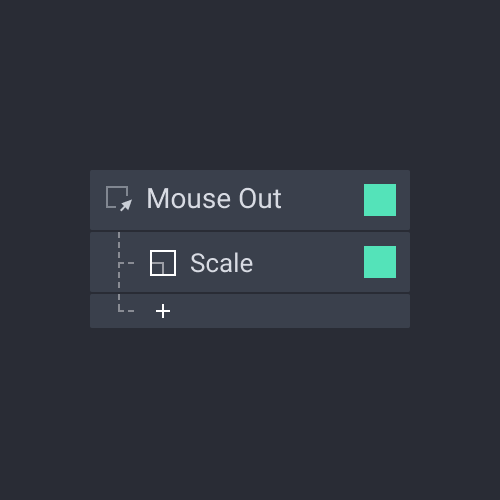Click the dark canvas below the add row
This screenshot has height=500, width=500.
250,413
